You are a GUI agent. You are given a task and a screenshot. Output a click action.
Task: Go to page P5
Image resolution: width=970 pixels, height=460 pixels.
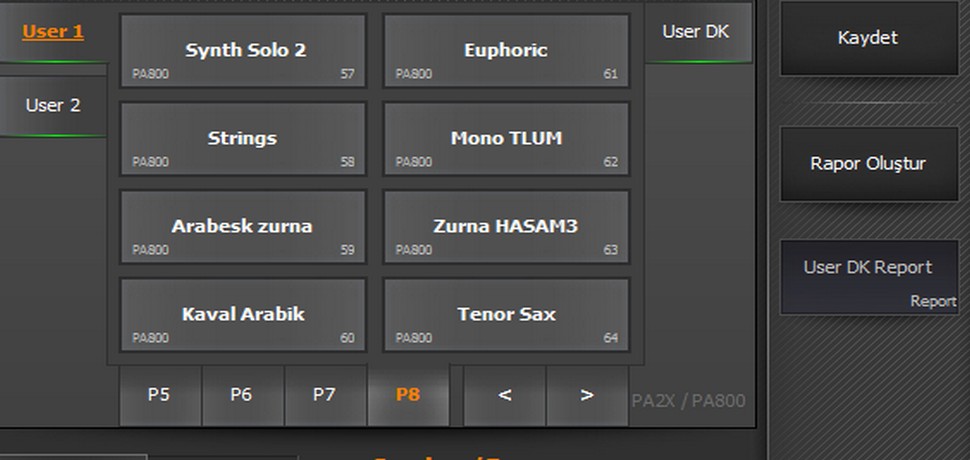click(x=159, y=395)
